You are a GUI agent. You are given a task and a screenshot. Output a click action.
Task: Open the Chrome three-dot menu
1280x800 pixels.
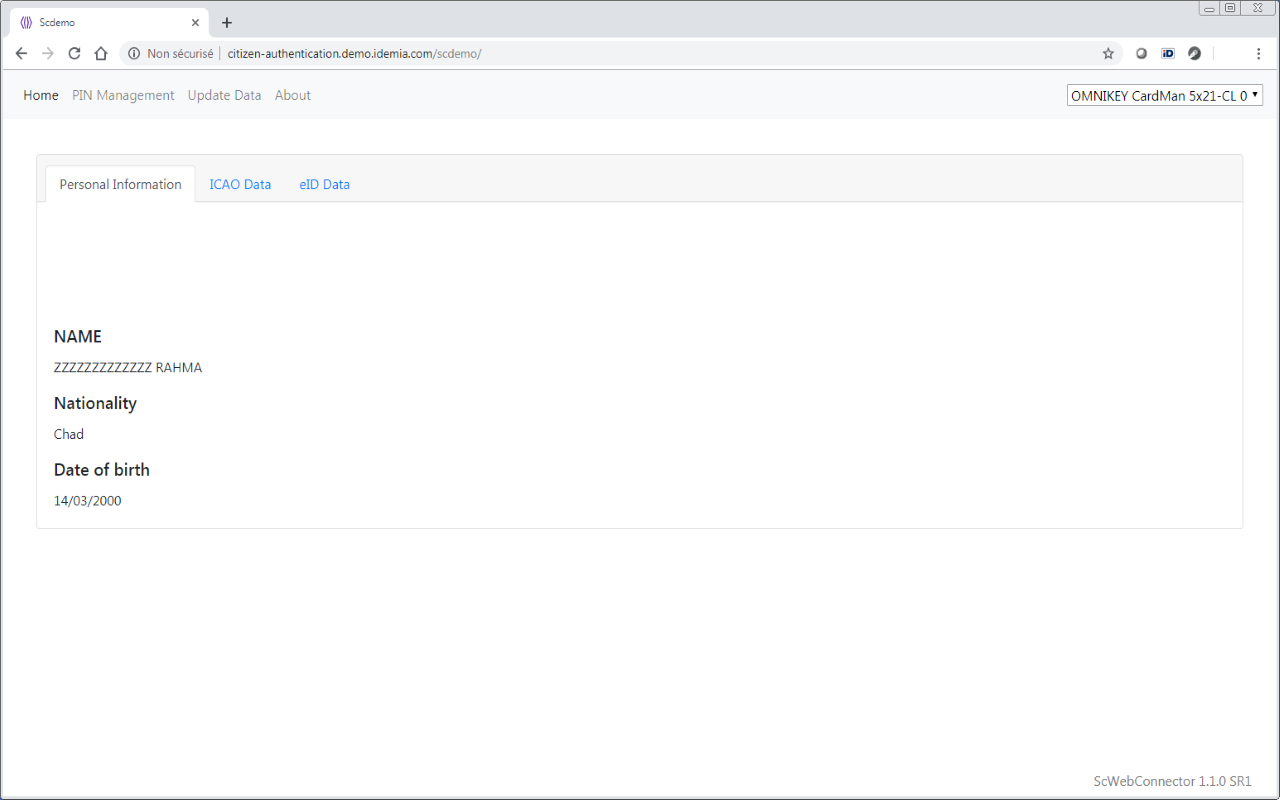pos(1258,53)
